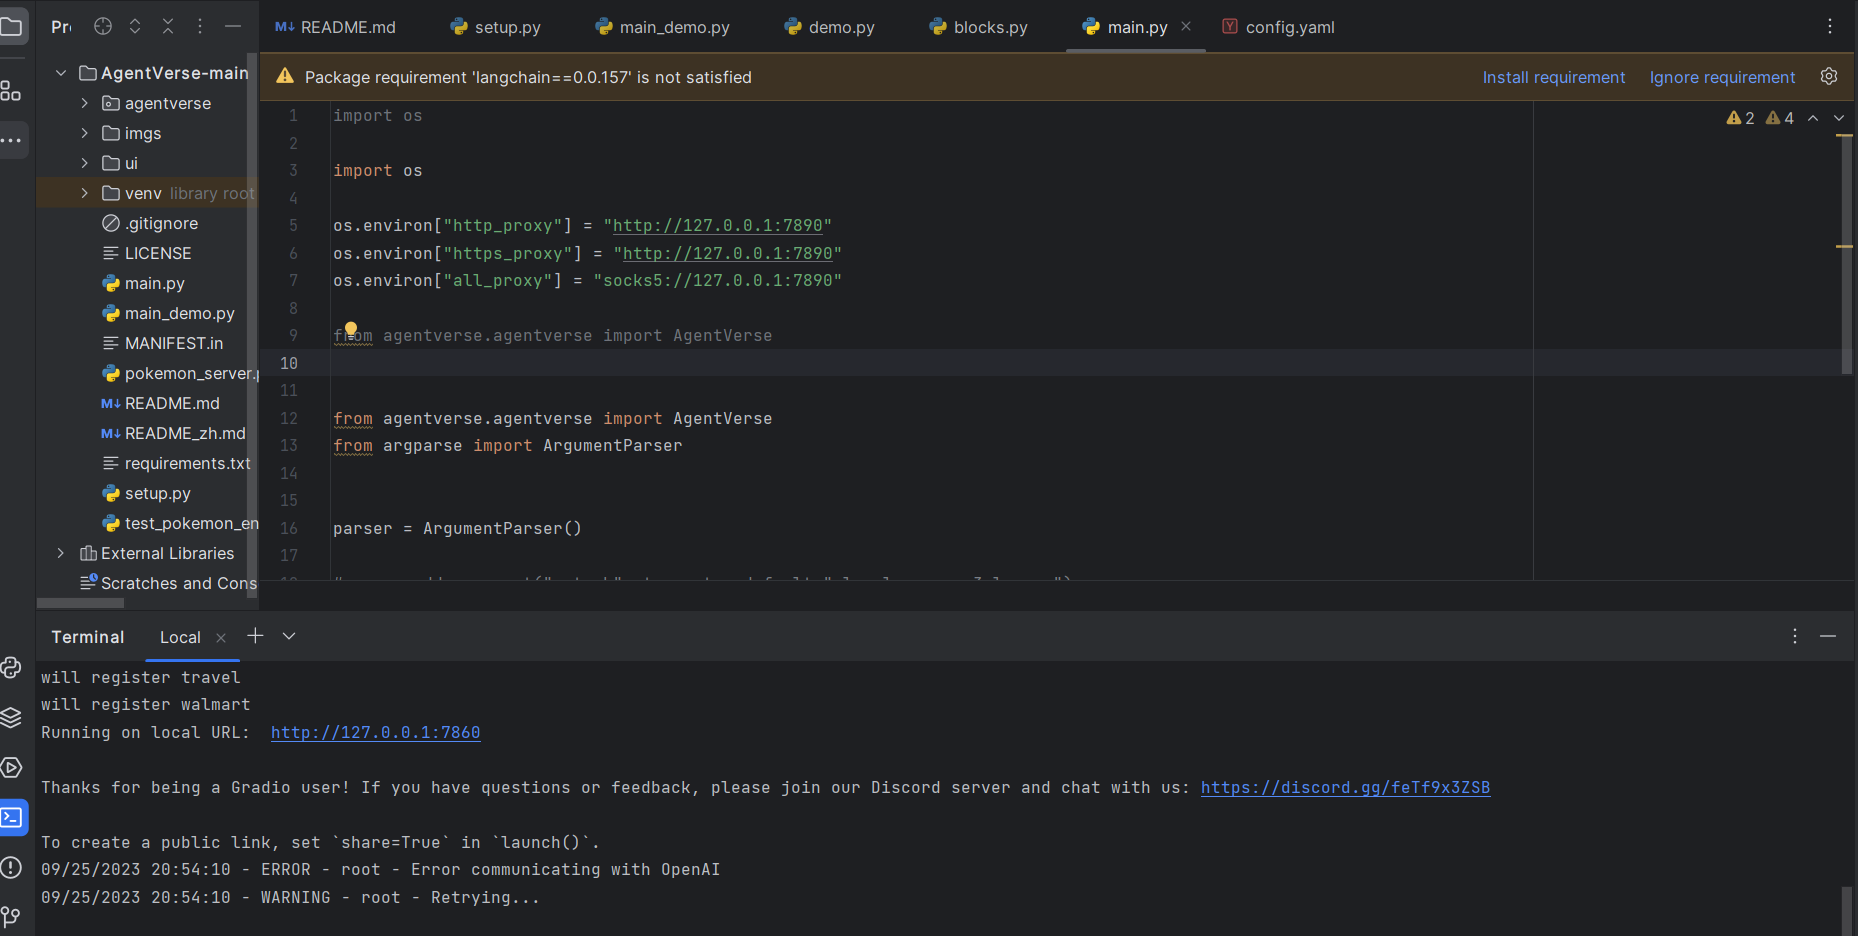1858x936 pixels.
Task: Expand External Libraries node
Action: 60,553
